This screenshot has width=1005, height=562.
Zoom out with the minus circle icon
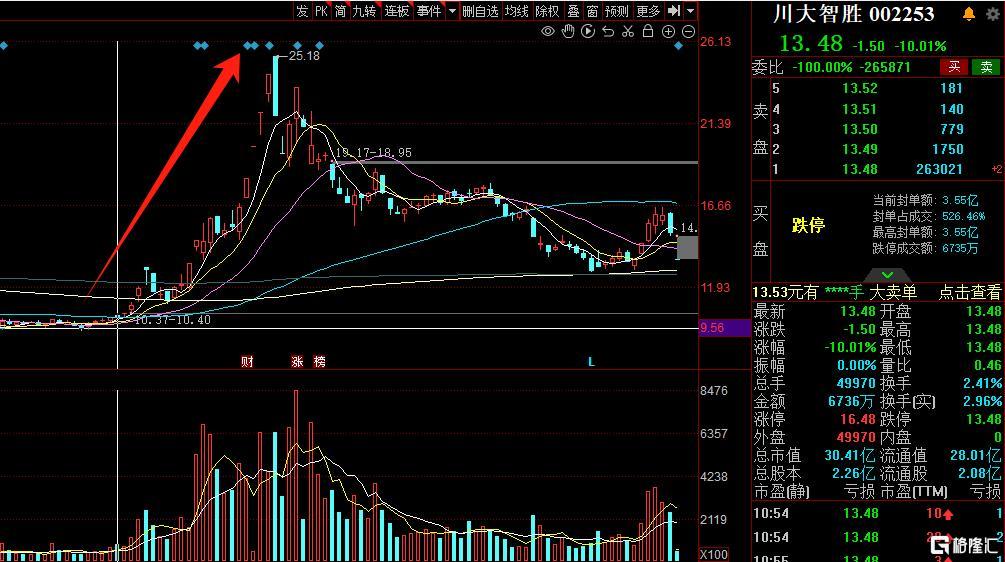[x=688, y=31]
